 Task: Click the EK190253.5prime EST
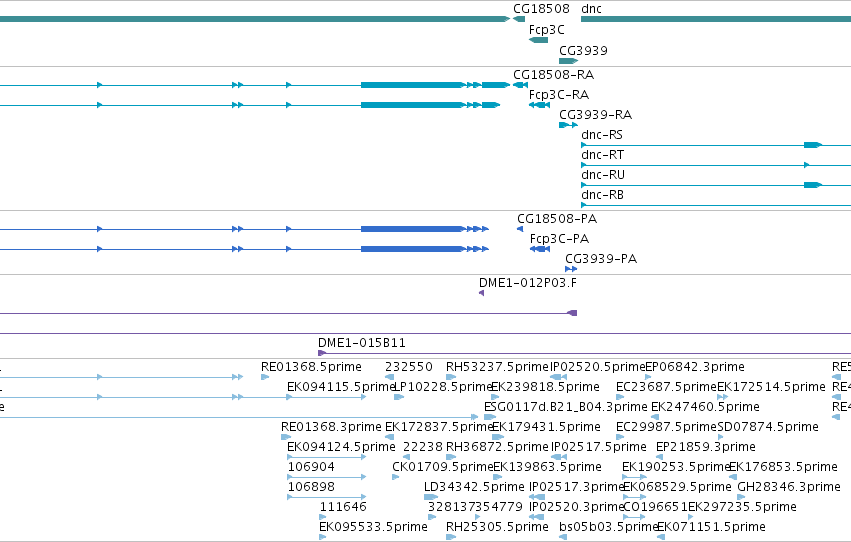(x=675, y=467)
